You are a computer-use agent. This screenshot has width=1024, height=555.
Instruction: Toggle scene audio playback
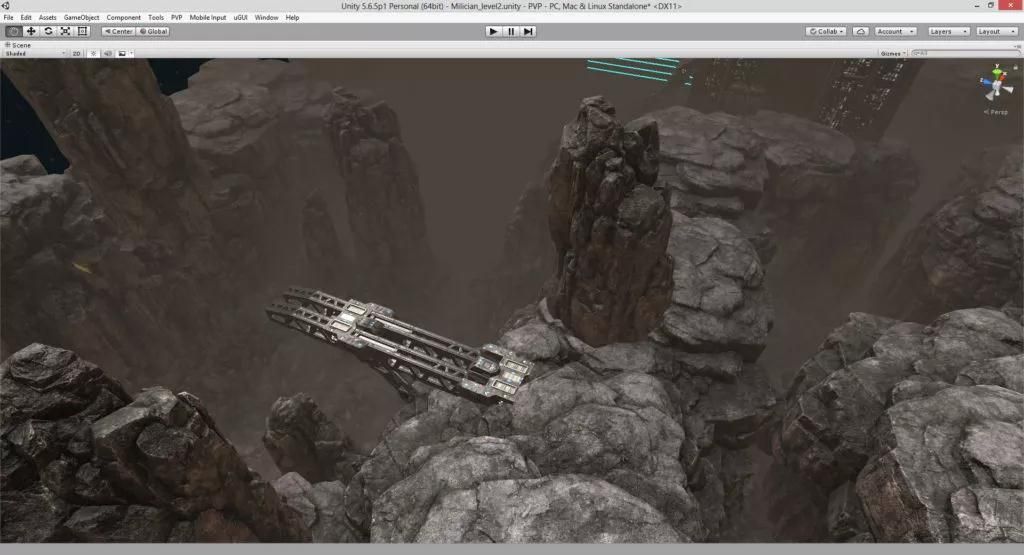point(106,53)
